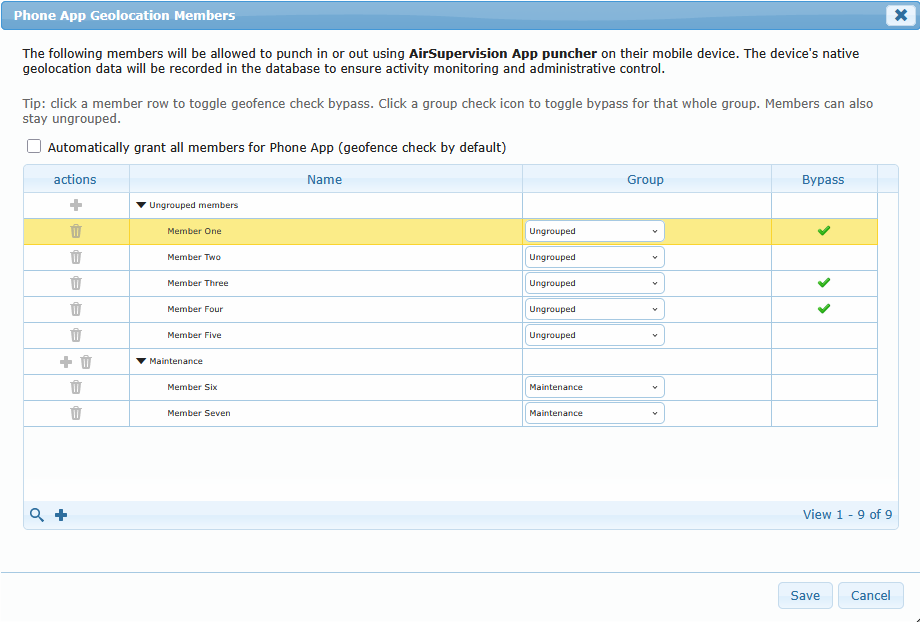Viewport: 920px width, 622px height.
Task: Sort by the Name column header
Action: 325,180
